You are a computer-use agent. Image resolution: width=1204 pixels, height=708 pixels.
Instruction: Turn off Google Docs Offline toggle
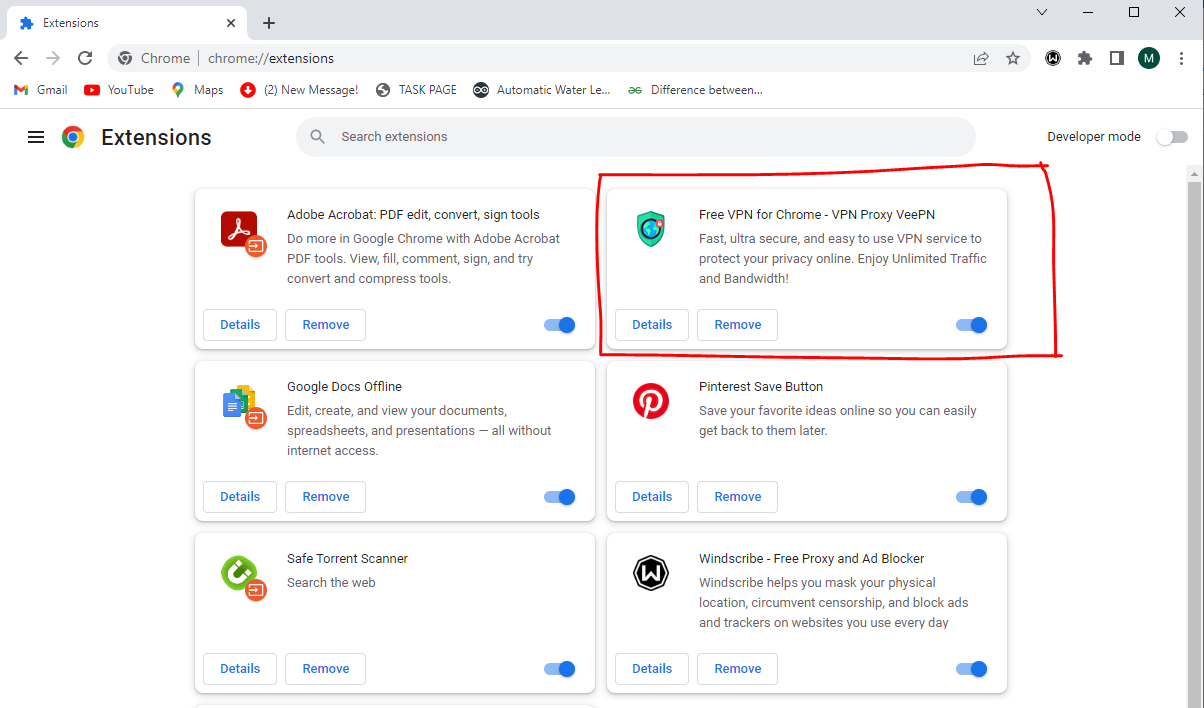[560, 497]
